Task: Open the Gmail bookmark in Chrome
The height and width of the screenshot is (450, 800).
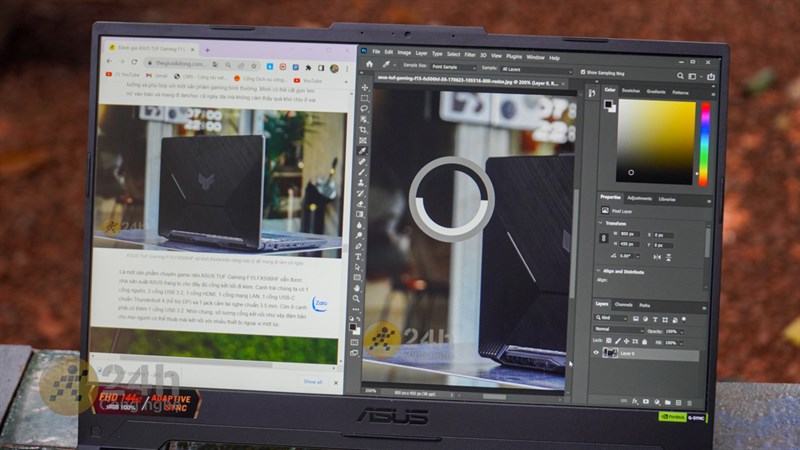Action: (157, 76)
